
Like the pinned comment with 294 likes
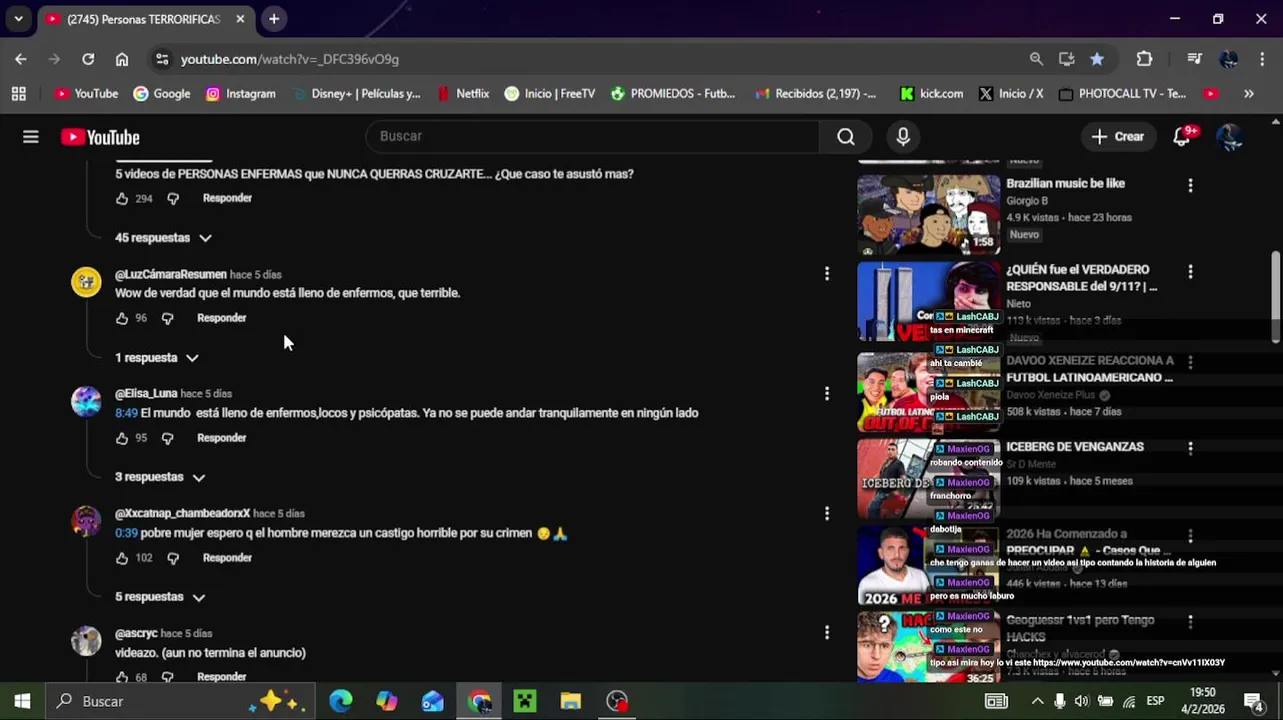click(122, 198)
